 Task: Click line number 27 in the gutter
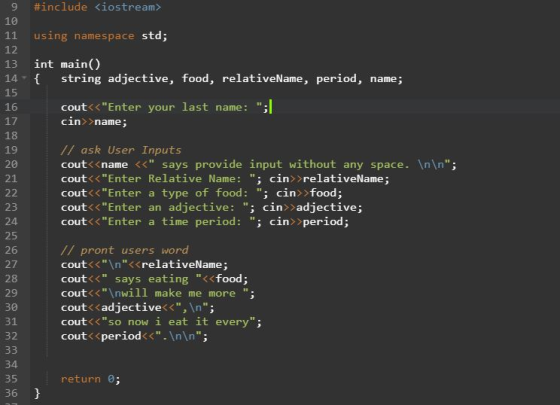click(x=11, y=264)
